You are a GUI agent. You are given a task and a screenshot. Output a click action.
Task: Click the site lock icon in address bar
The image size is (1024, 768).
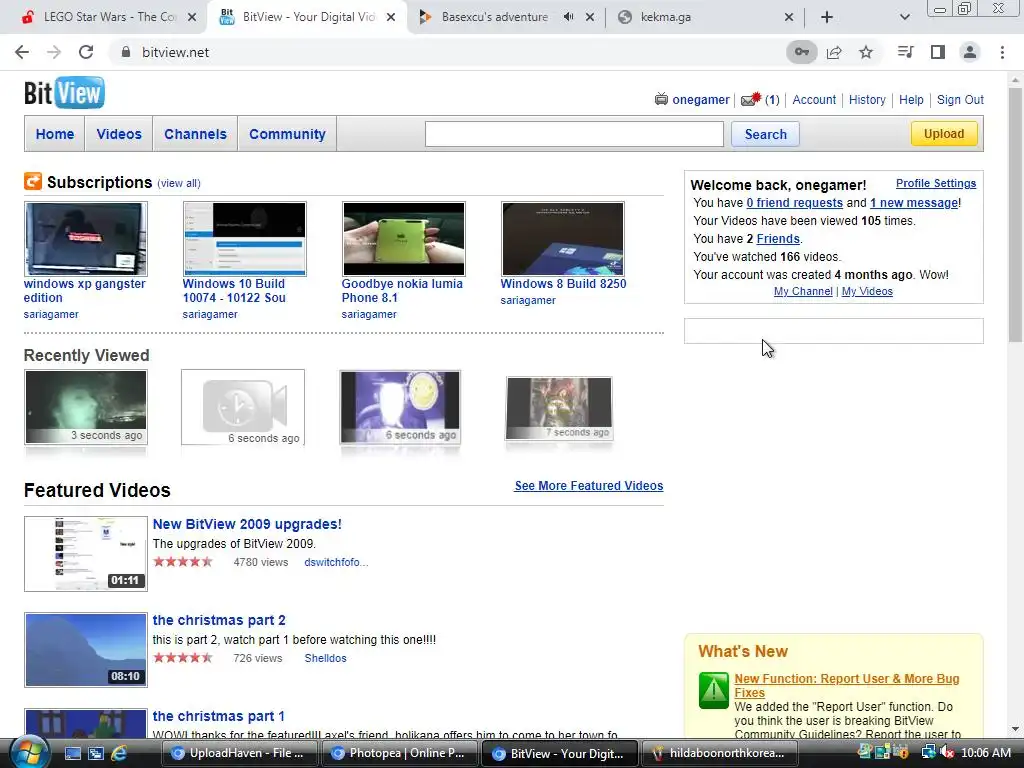tap(126, 52)
